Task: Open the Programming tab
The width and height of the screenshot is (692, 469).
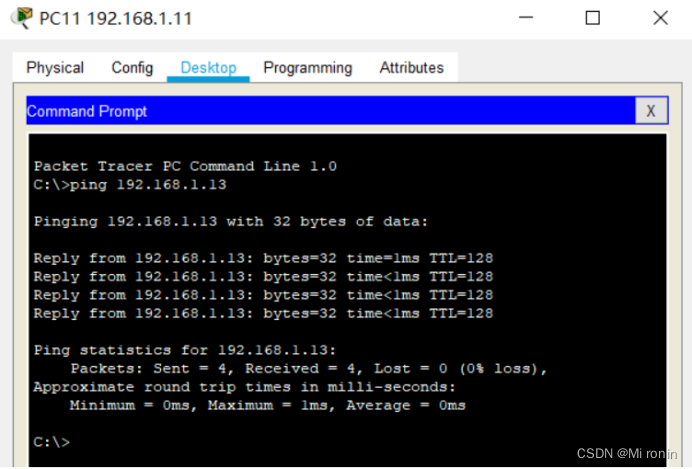Action: 308,68
